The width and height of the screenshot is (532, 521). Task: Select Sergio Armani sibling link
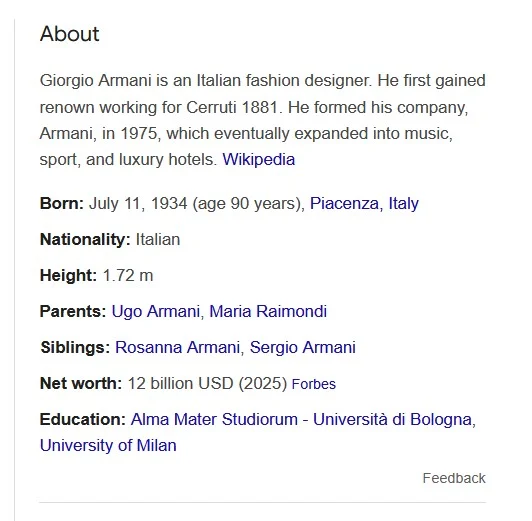[303, 347]
